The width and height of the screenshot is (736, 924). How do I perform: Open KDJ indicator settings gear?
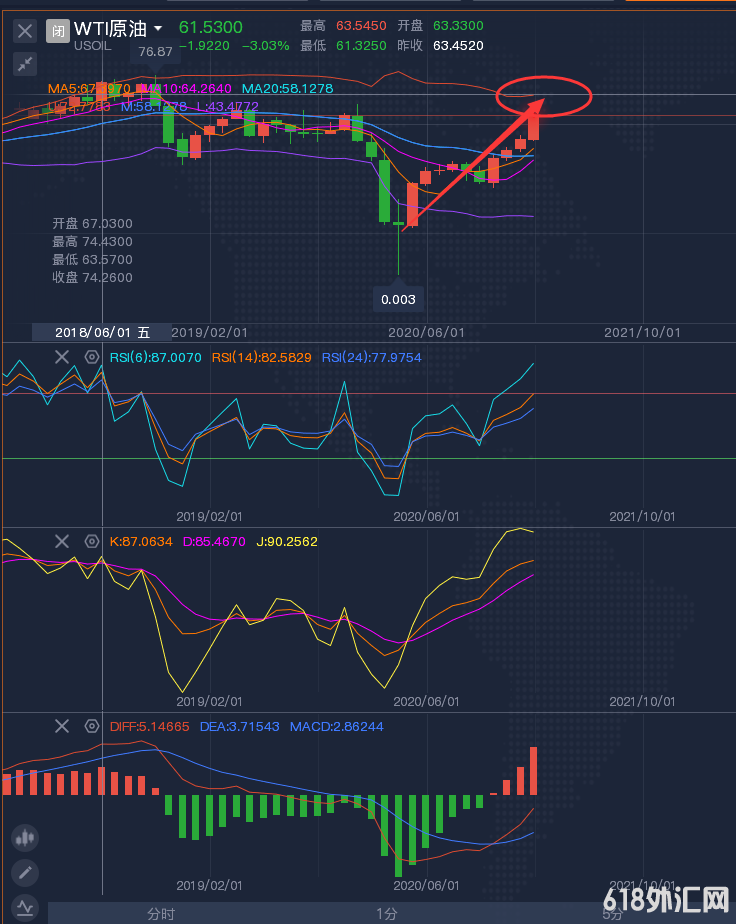click(x=91, y=542)
